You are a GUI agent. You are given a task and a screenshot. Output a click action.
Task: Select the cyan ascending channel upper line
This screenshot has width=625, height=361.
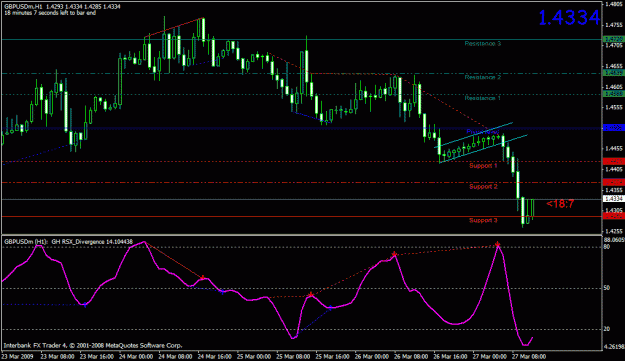tap(474, 135)
